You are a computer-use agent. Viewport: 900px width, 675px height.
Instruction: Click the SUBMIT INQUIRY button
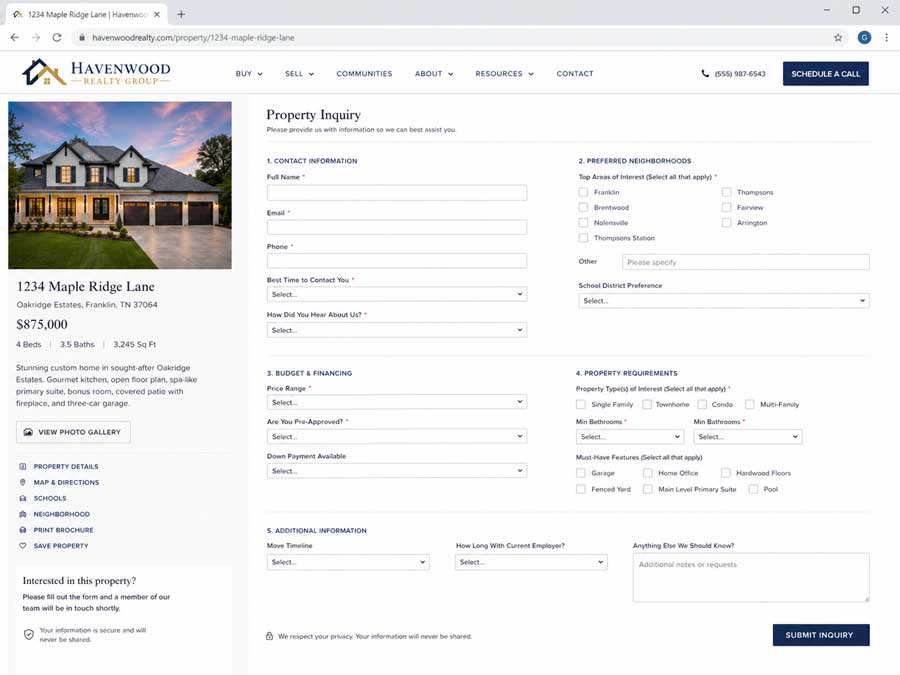click(820, 635)
